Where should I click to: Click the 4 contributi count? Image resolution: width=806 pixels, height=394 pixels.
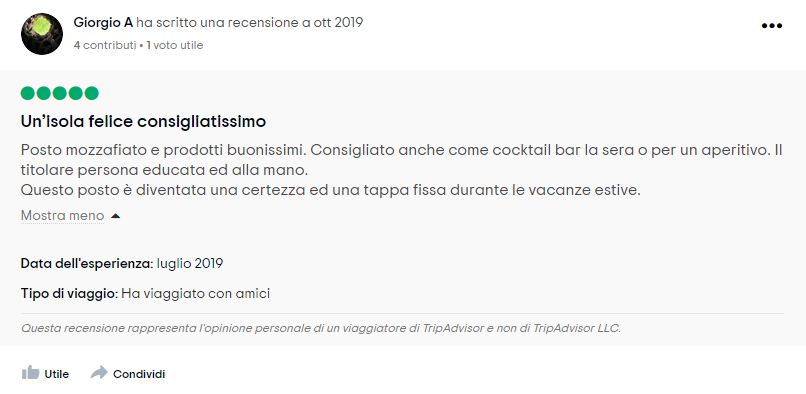tap(105, 45)
